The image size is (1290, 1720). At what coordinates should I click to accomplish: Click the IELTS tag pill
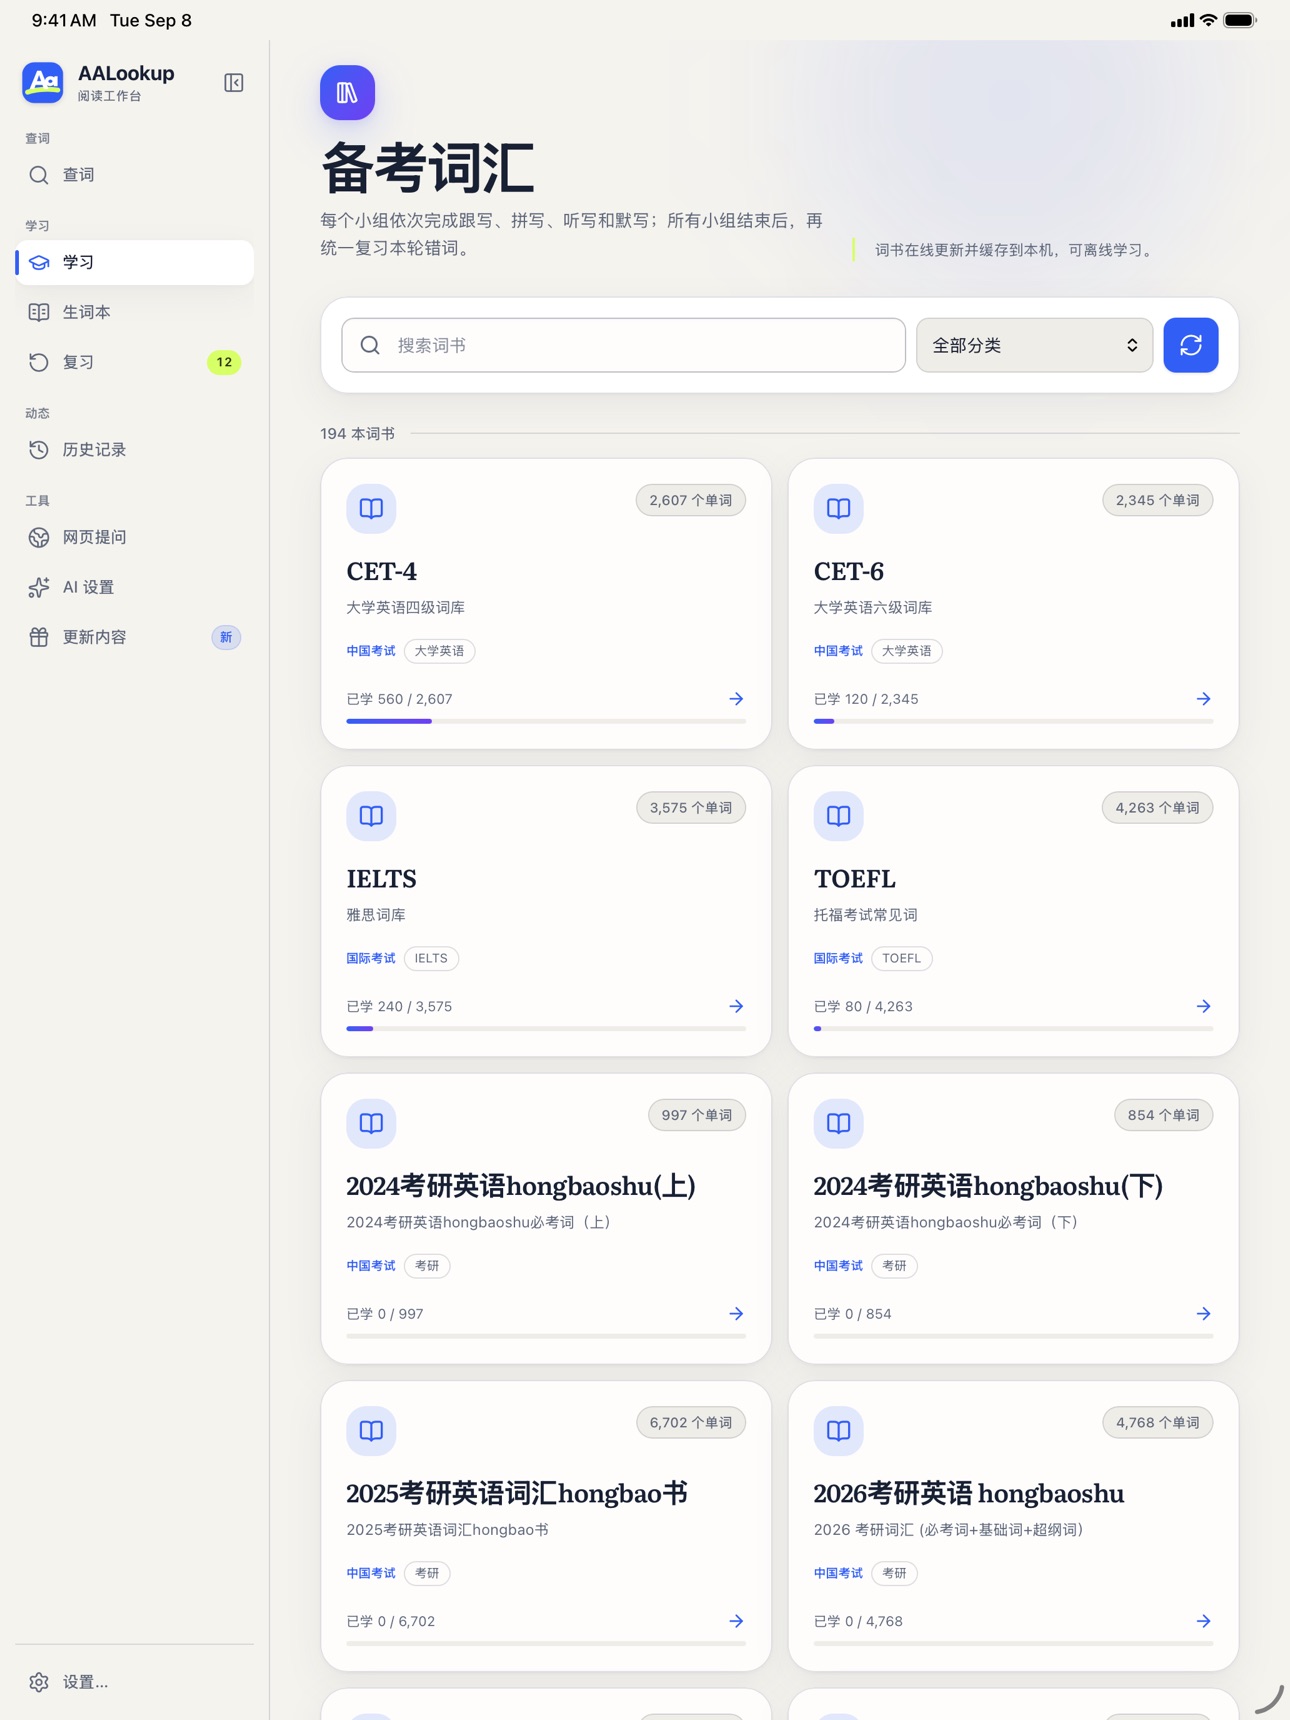point(431,958)
